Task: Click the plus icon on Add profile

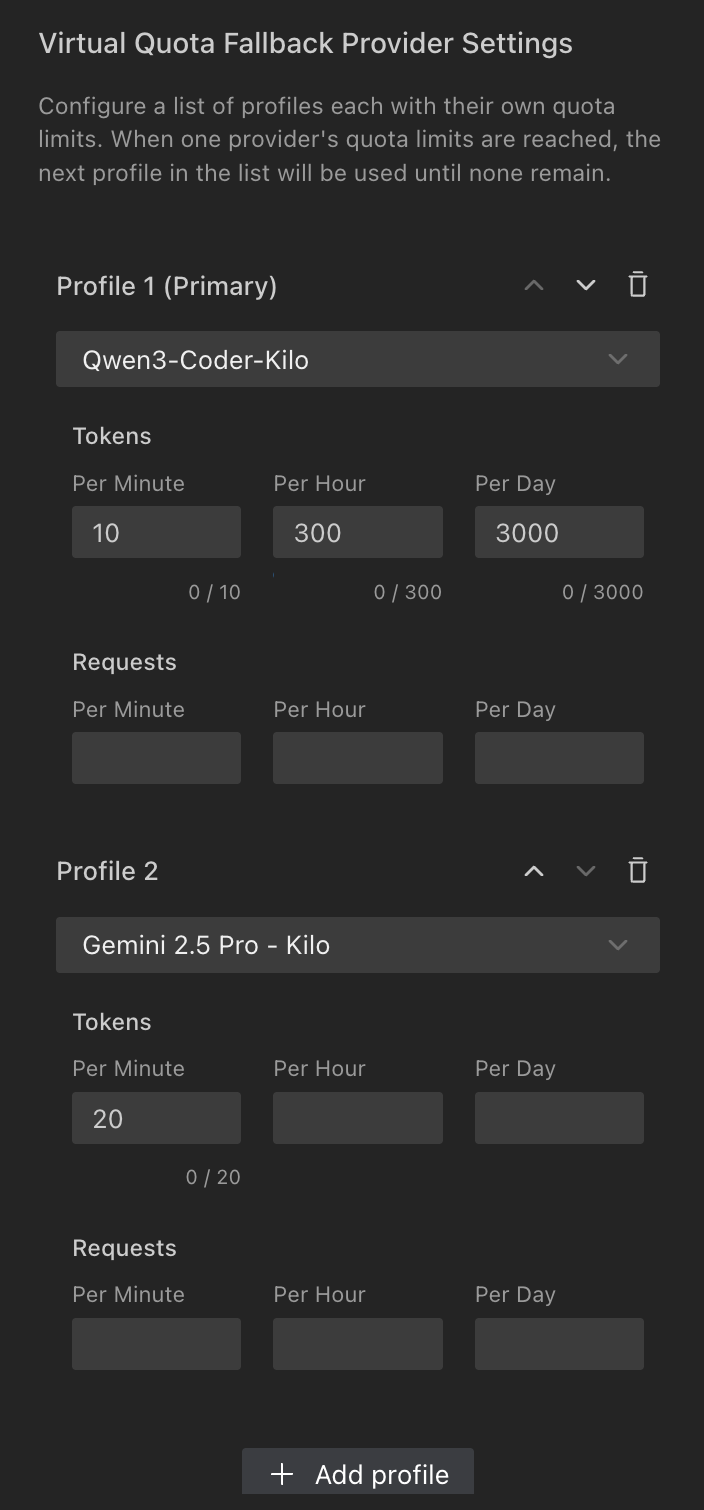Action: [x=282, y=1472]
